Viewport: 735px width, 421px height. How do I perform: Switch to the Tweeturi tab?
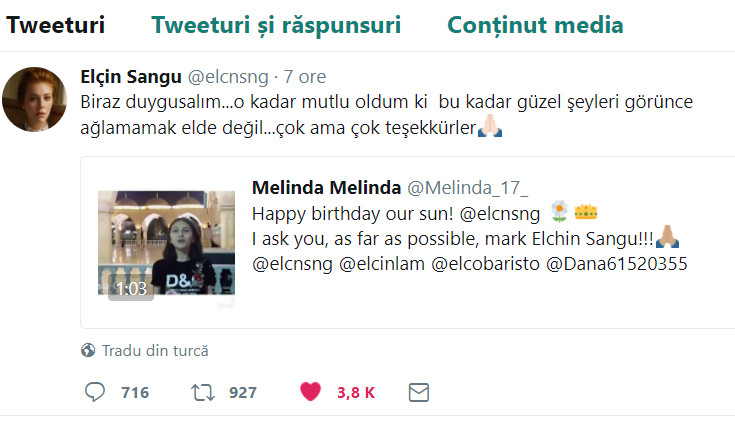pyautogui.click(x=55, y=25)
